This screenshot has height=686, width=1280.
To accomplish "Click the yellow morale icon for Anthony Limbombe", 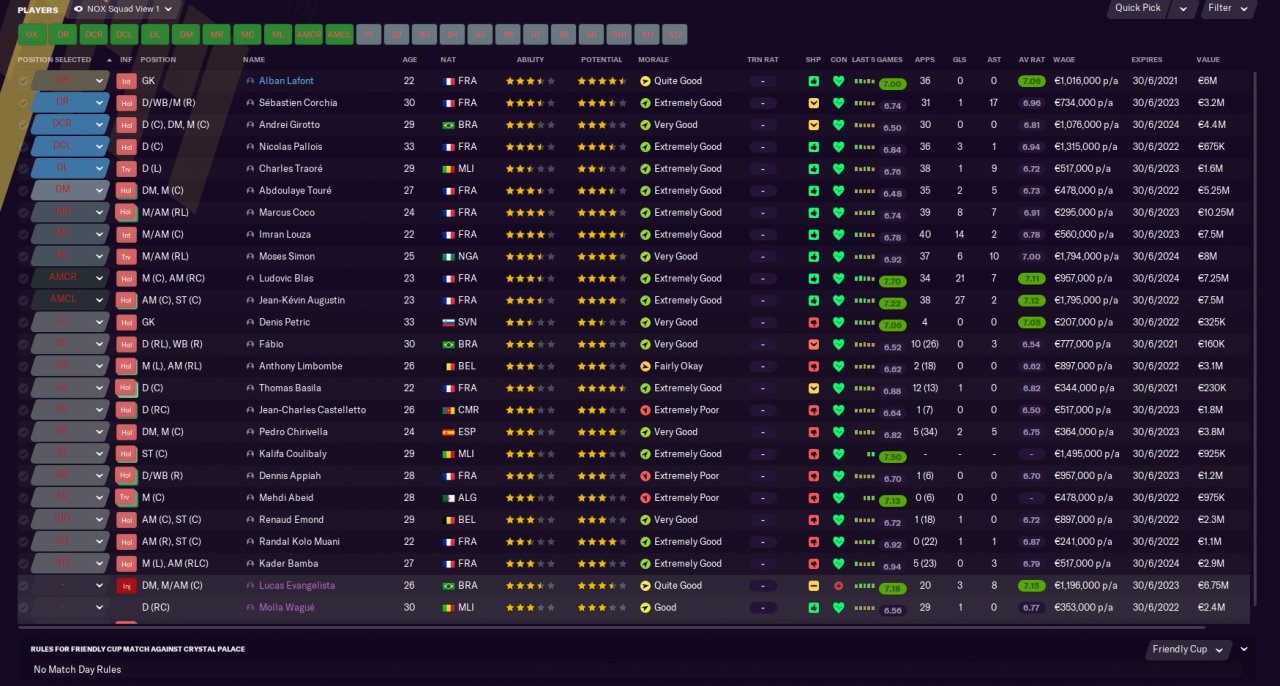I will (645, 366).
